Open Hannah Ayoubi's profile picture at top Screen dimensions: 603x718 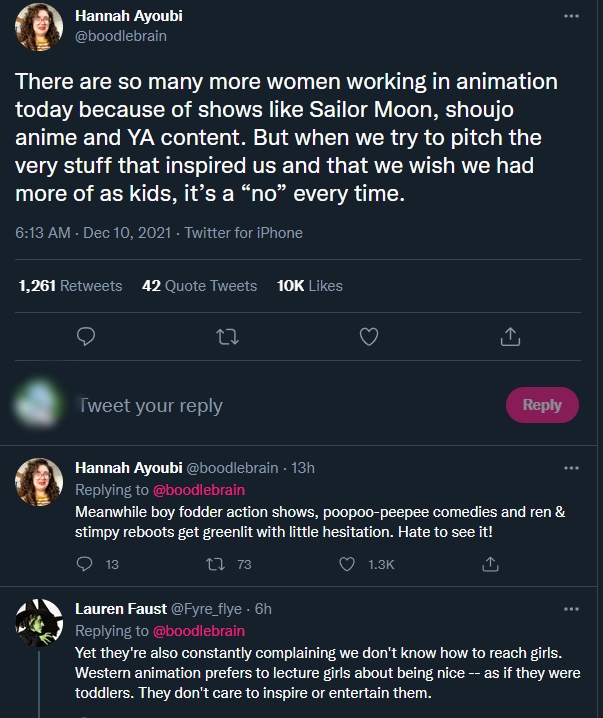(x=39, y=27)
